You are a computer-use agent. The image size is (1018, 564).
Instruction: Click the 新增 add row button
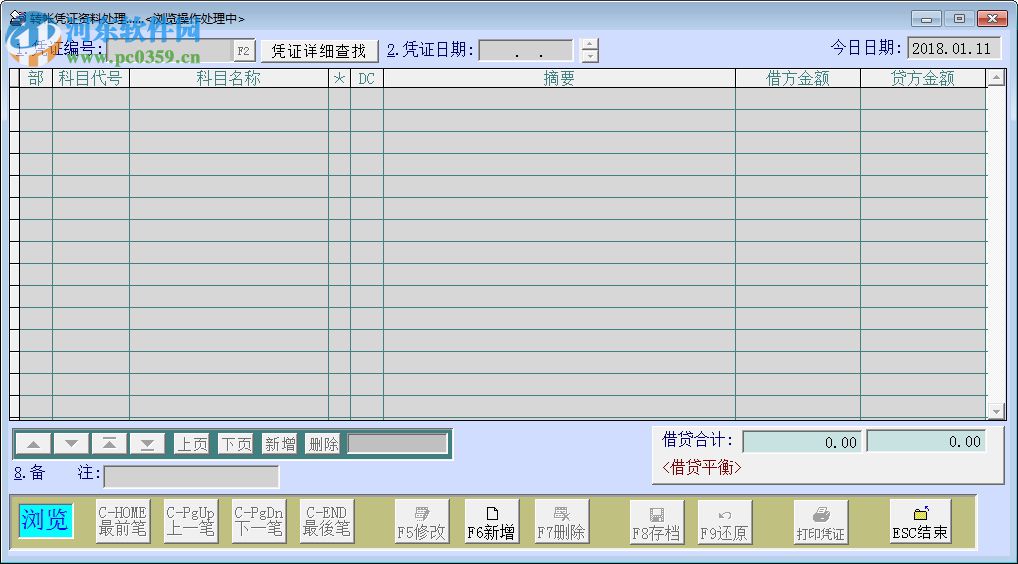(x=280, y=444)
